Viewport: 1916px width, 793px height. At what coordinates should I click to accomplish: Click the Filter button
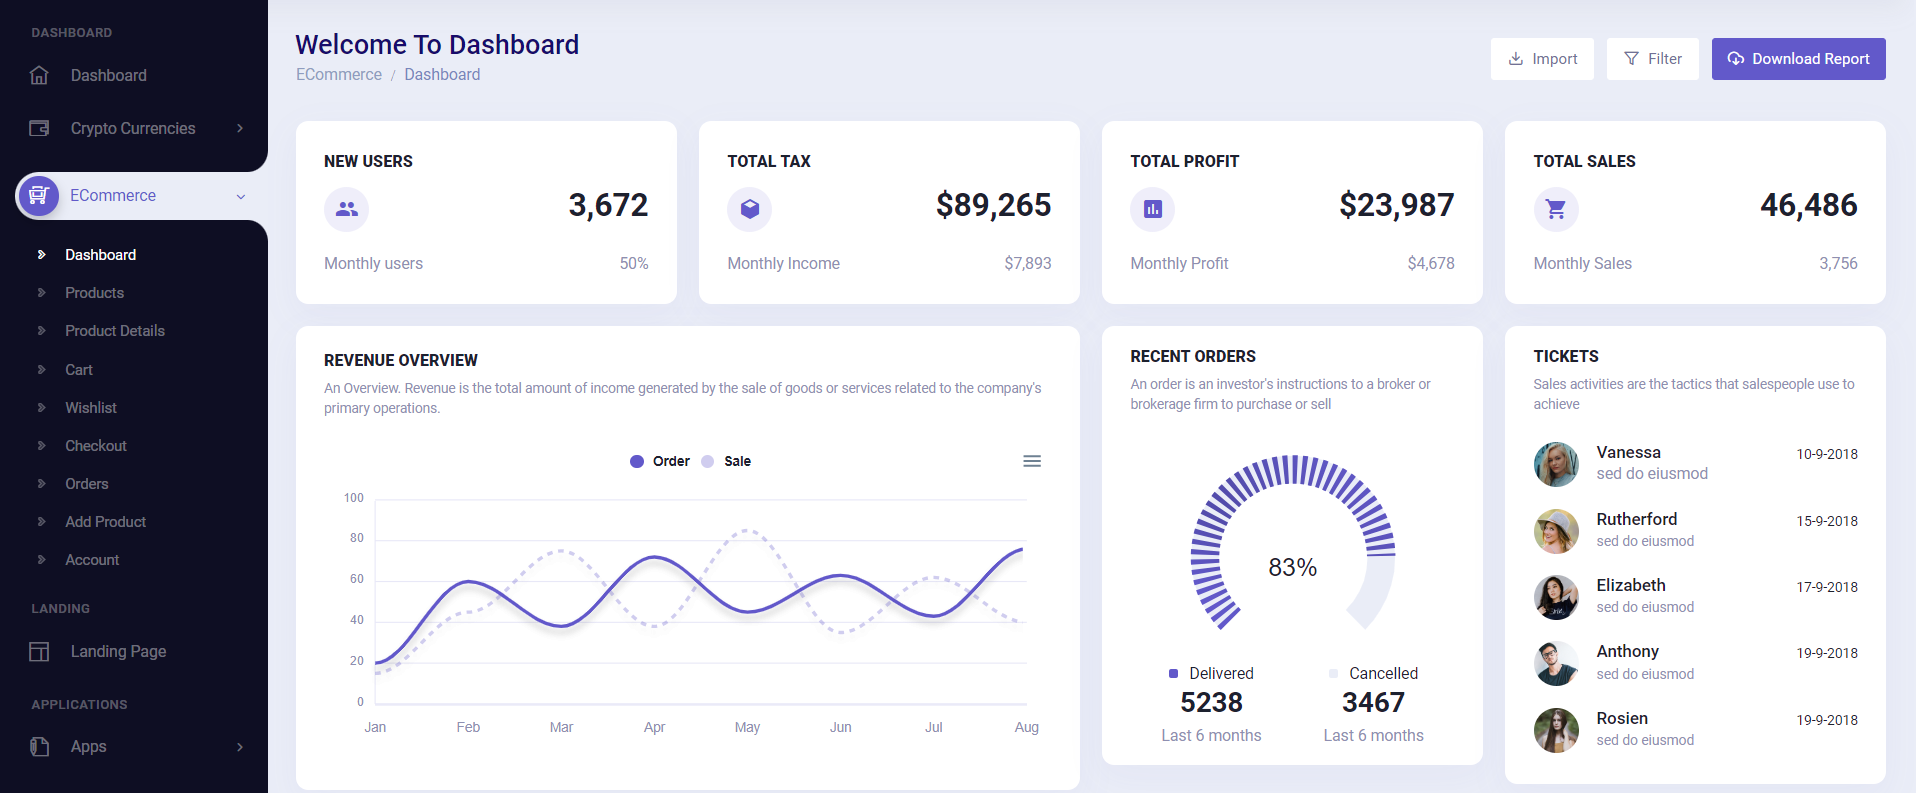1652,59
